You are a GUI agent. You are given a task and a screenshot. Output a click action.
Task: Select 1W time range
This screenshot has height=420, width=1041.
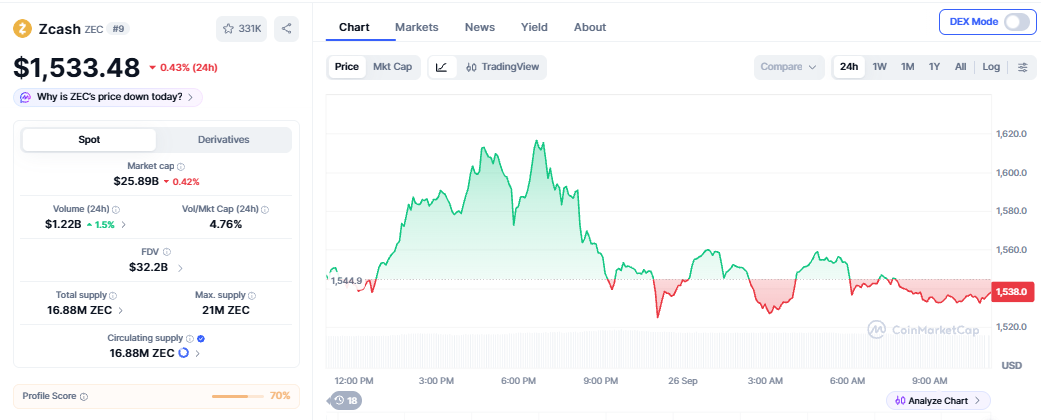[x=880, y=67]
